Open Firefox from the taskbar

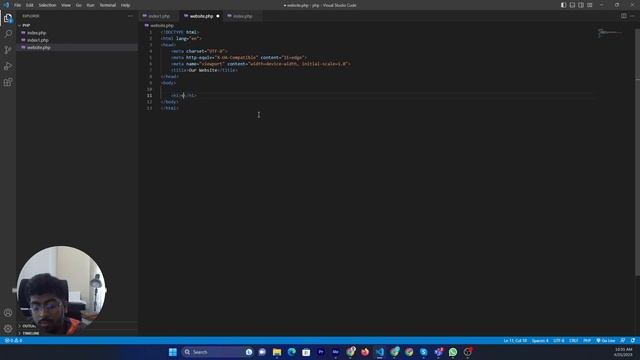[365, 352]
